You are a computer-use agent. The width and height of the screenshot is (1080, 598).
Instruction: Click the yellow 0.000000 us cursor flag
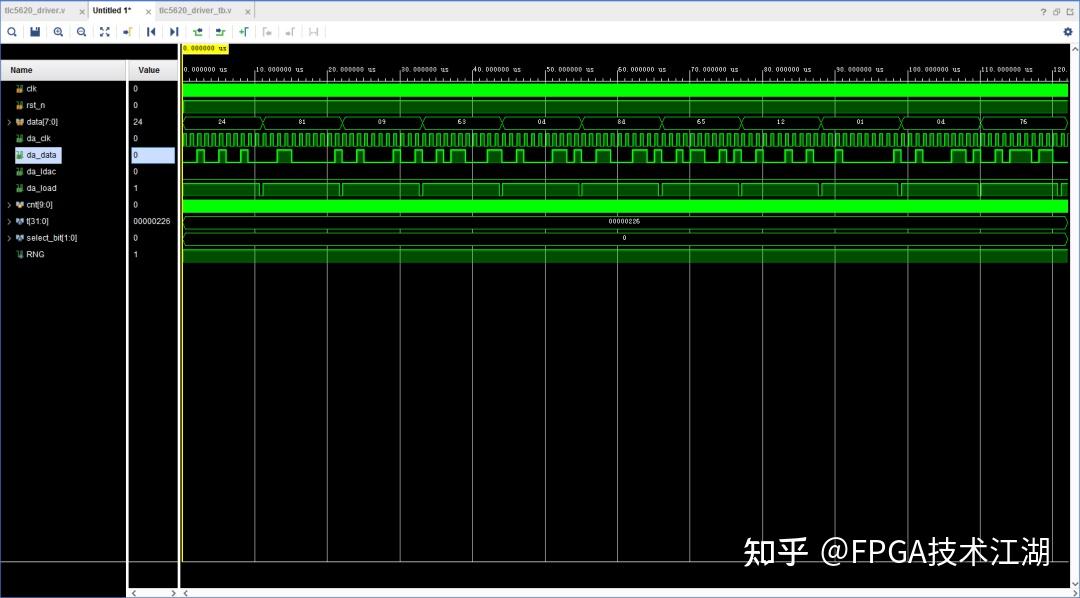point(205,49)
